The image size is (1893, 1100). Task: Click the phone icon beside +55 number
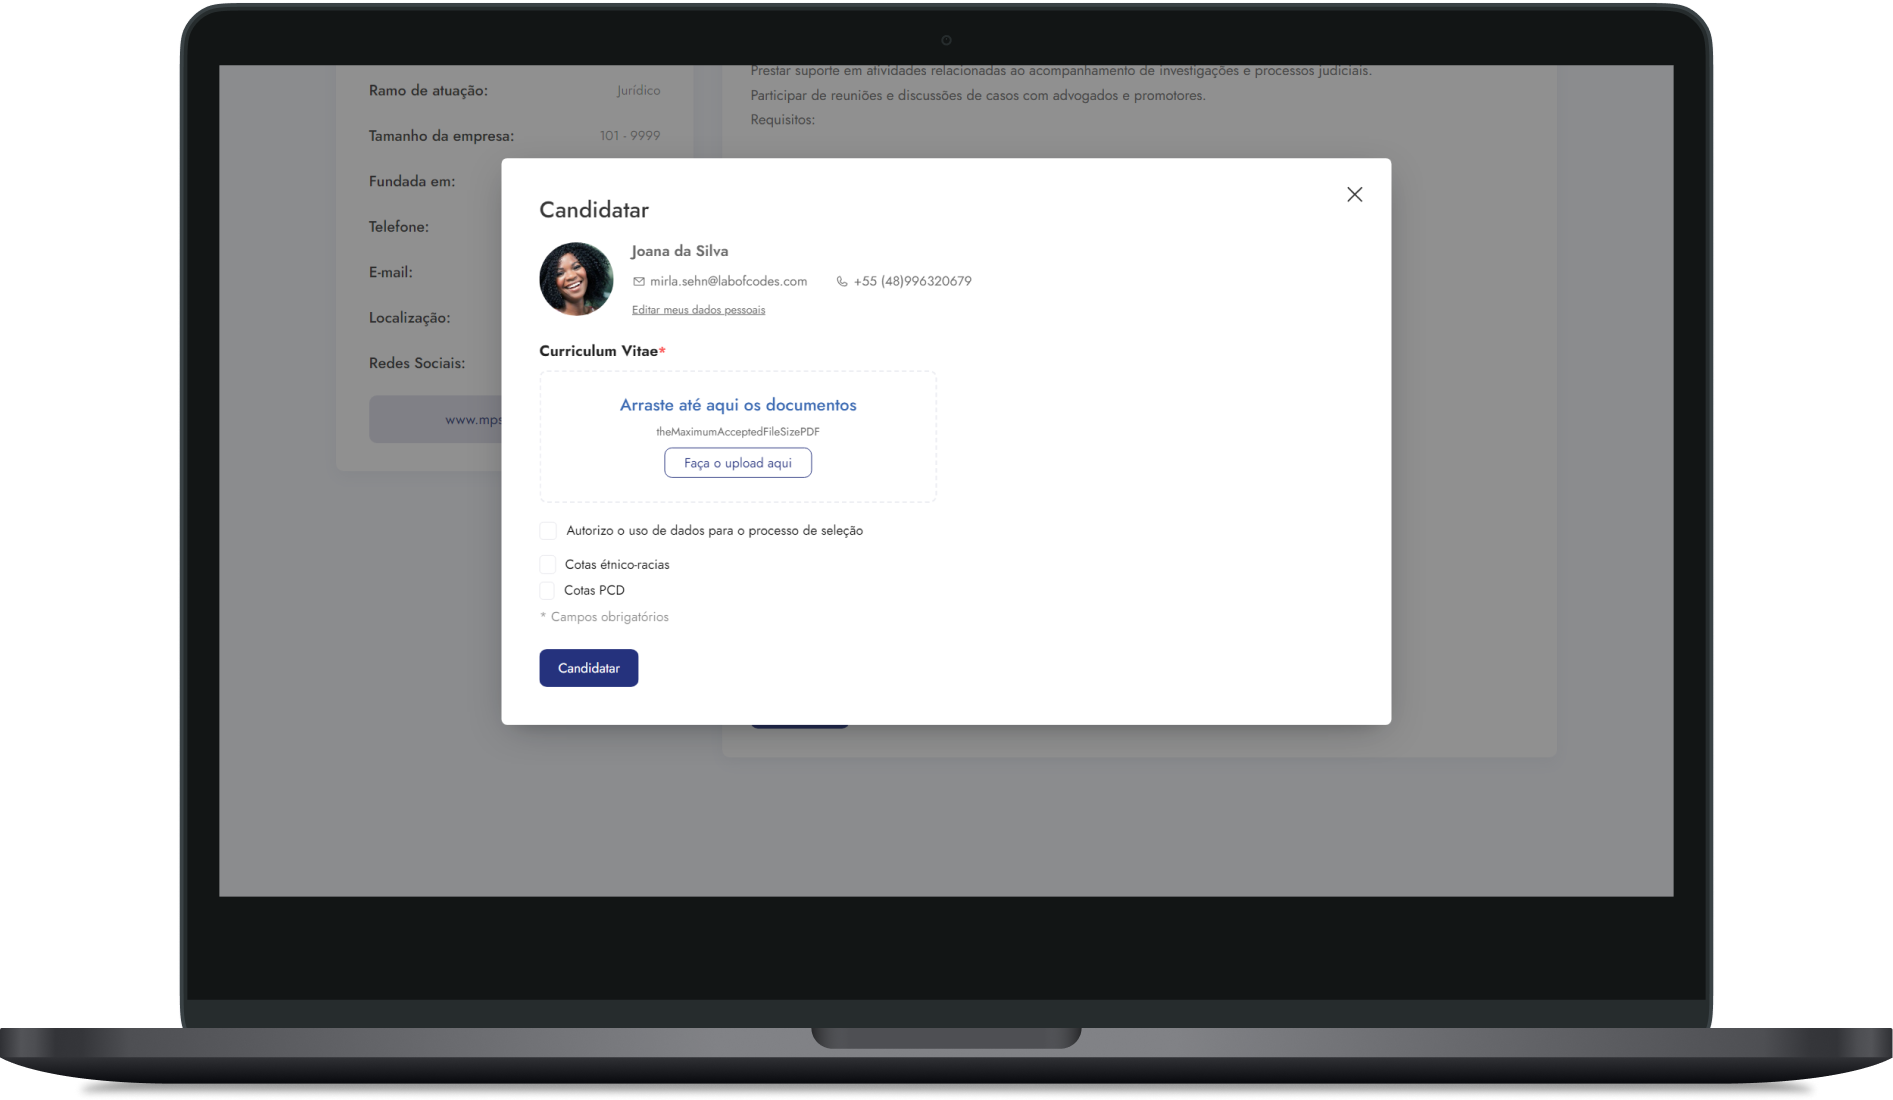pos(842,282)
